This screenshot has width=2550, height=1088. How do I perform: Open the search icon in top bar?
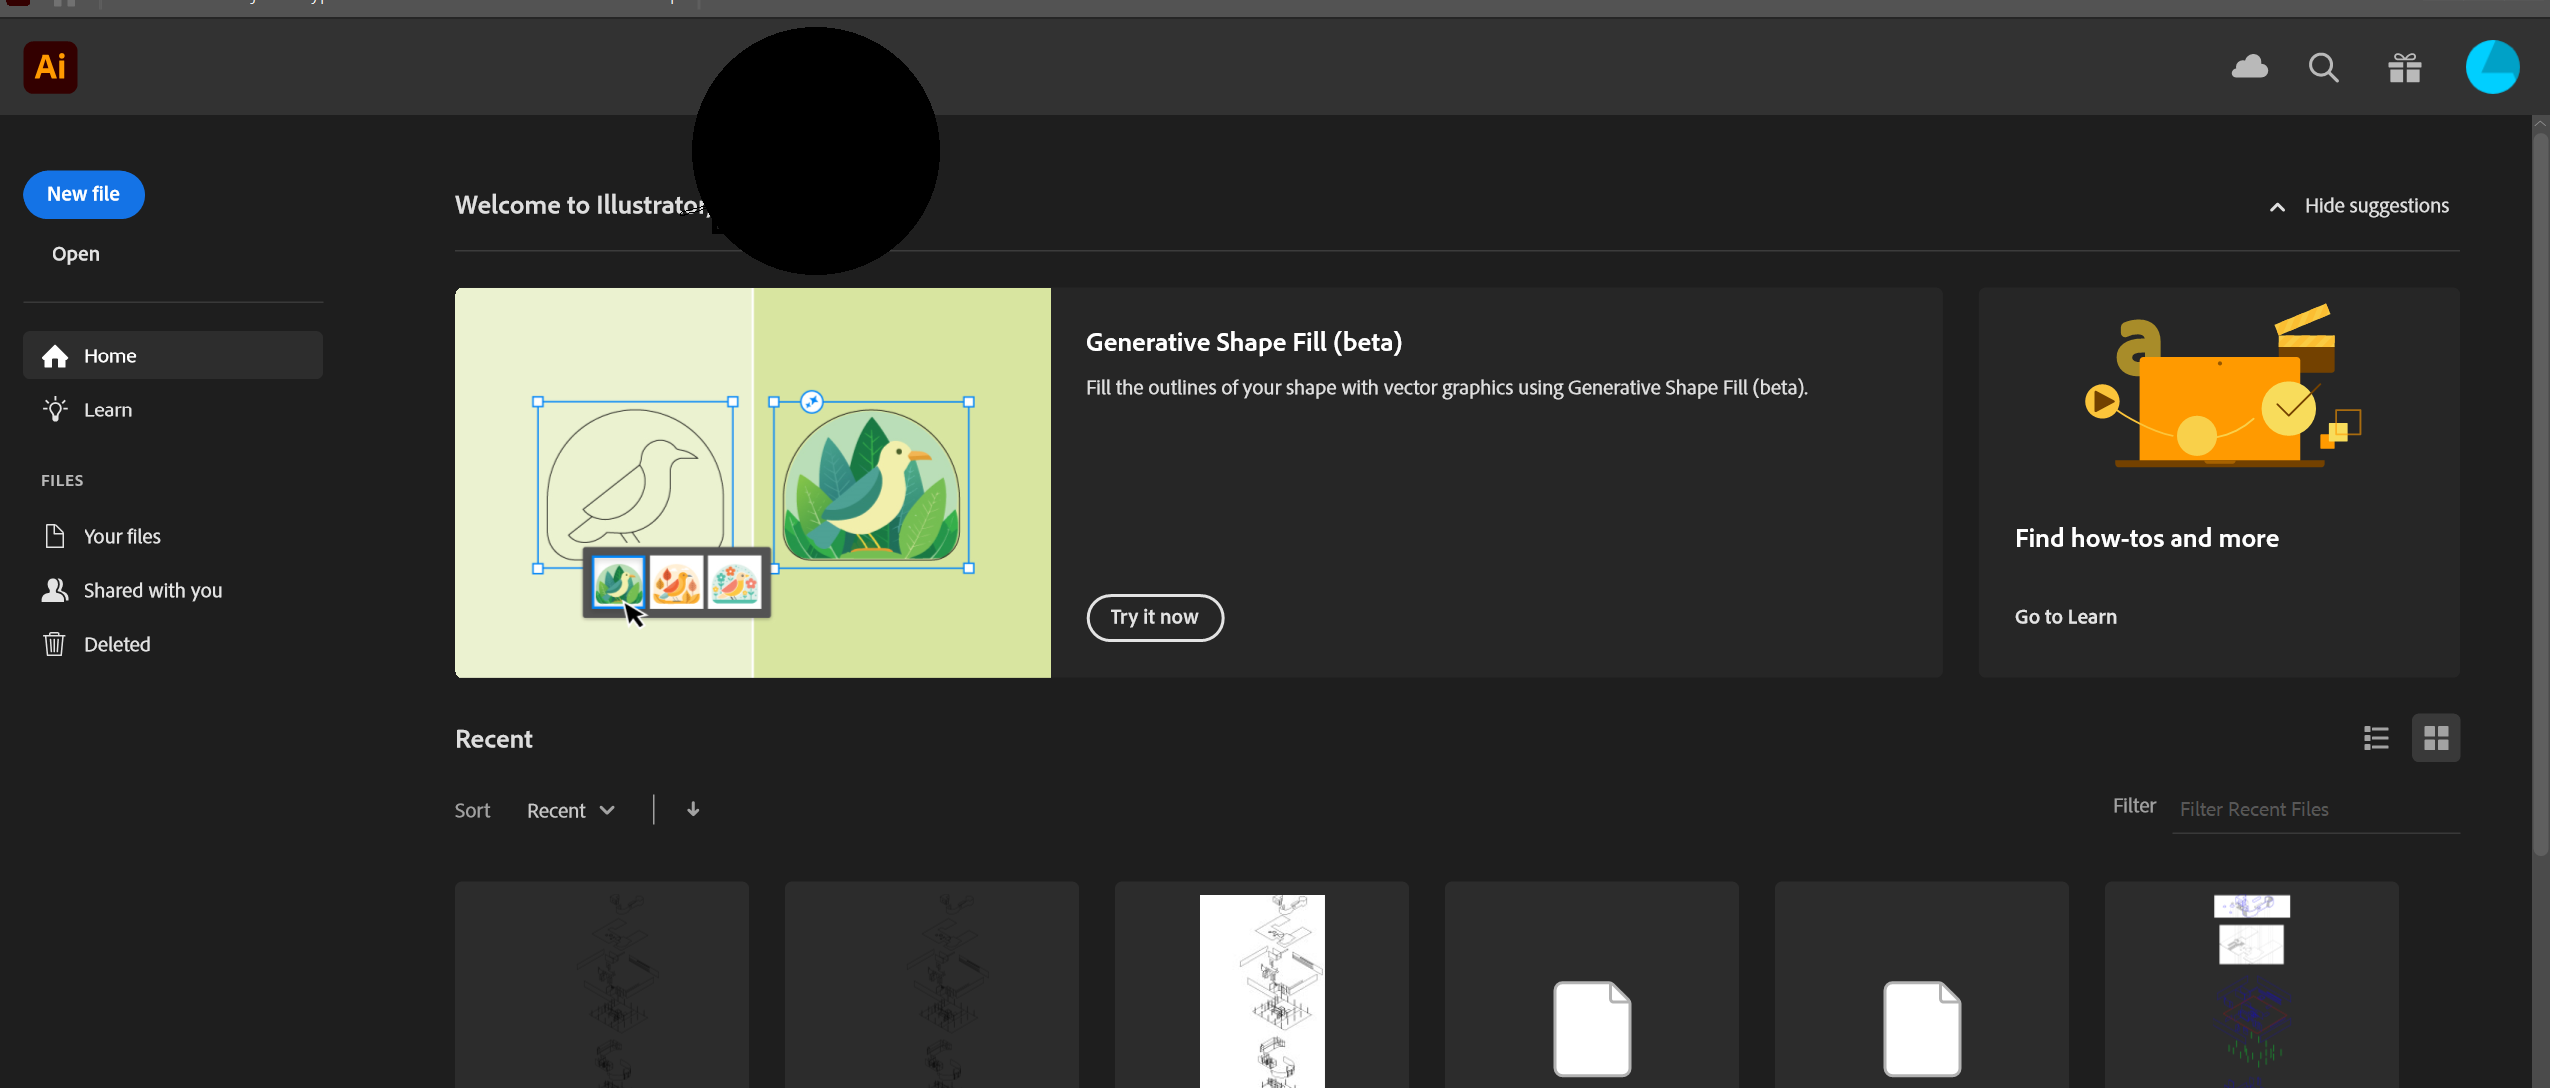point(2324,67)
